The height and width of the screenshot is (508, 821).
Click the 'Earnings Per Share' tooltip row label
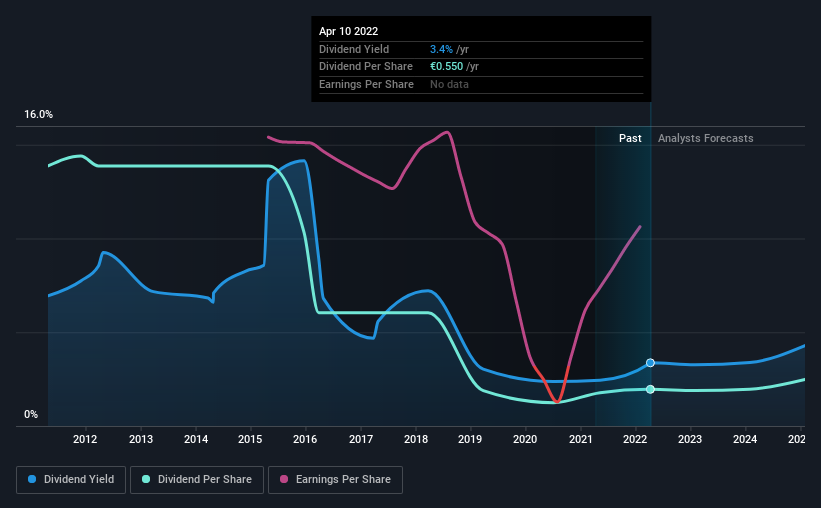366,84
